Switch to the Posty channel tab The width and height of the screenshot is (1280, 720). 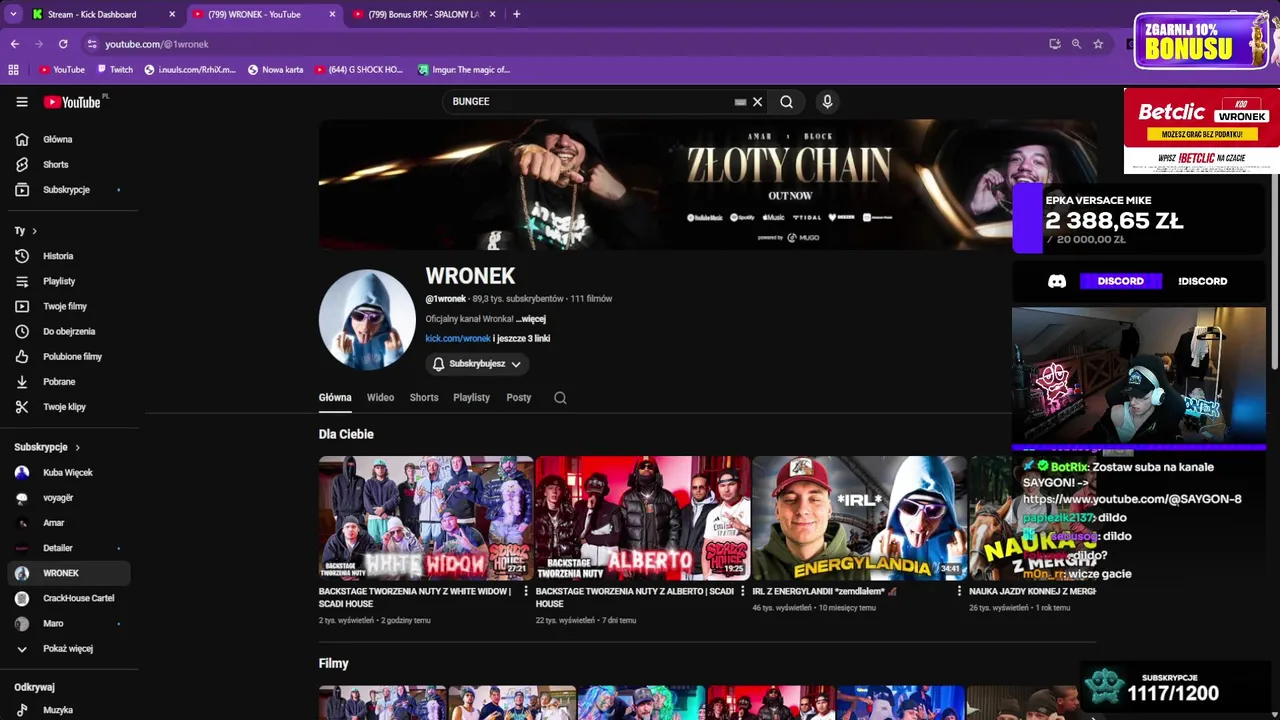click(518, 398)
